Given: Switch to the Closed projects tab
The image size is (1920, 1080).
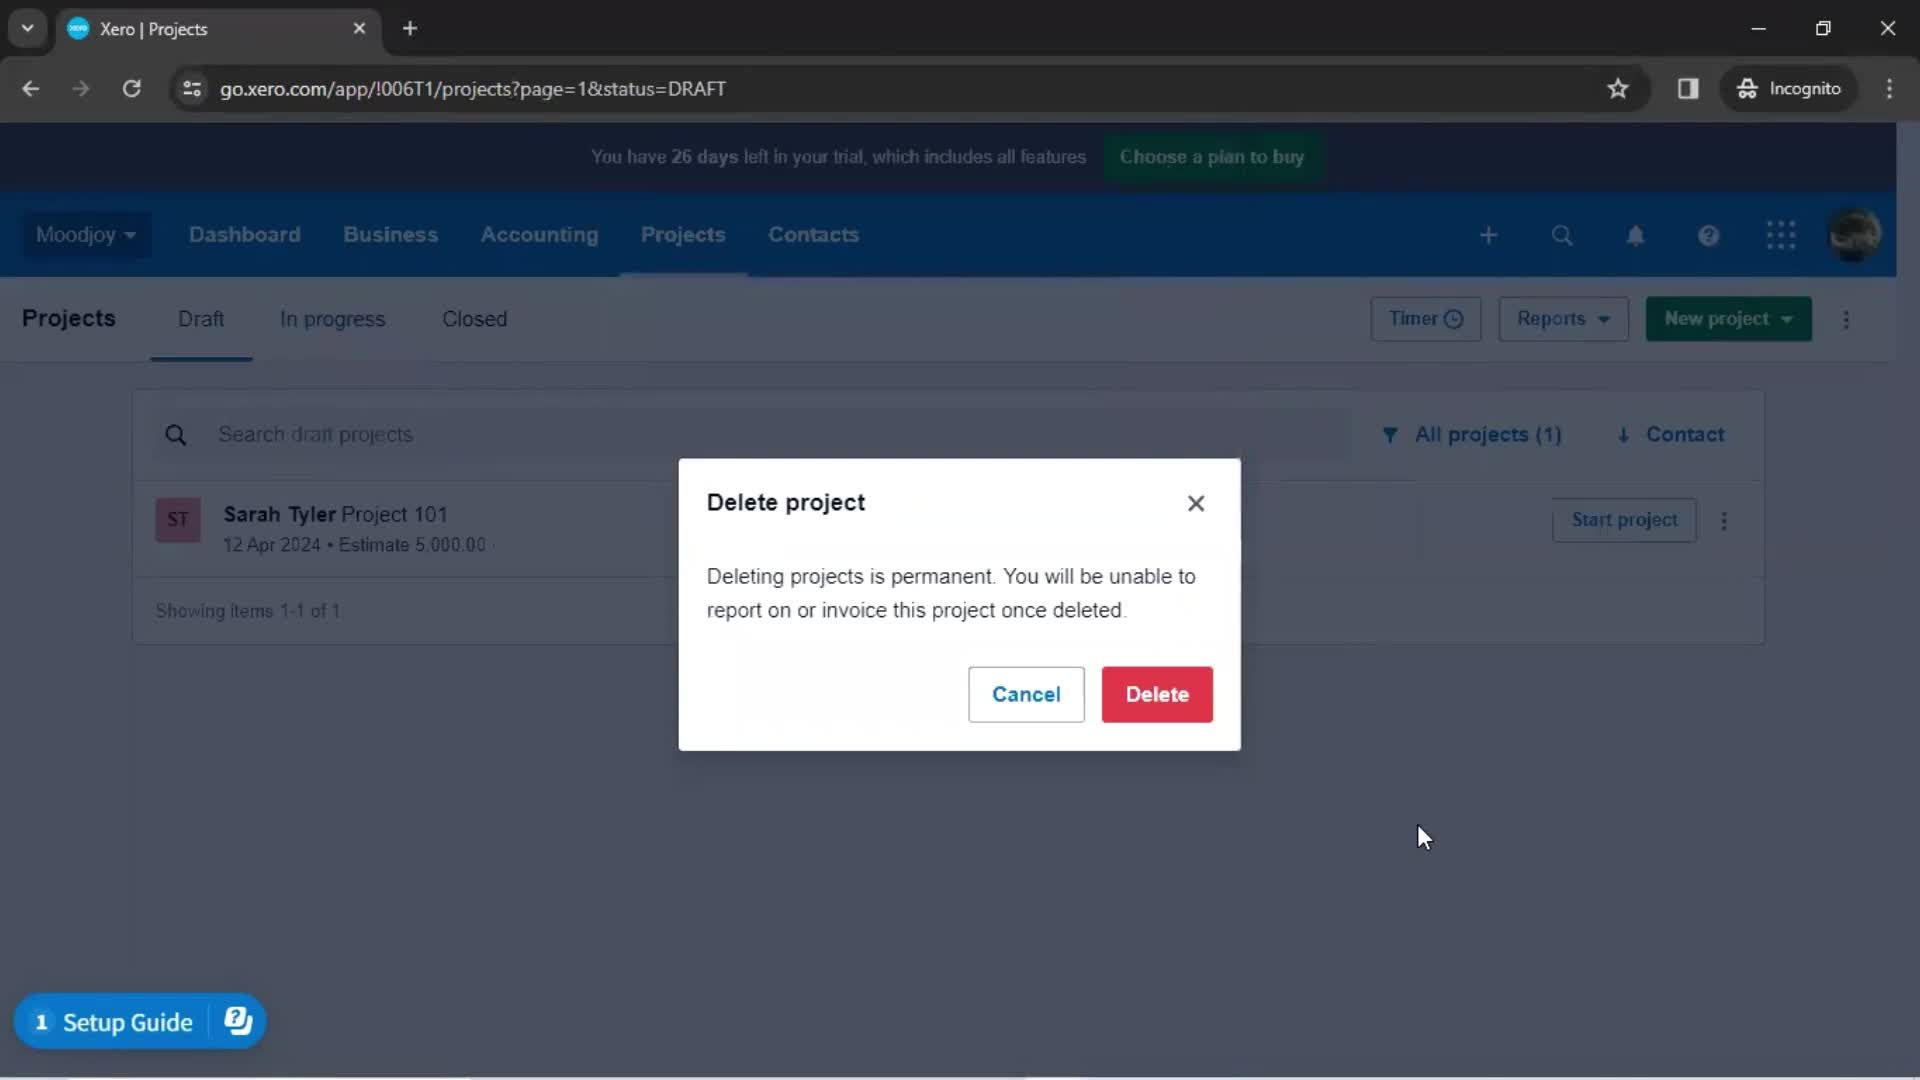Looking at the screenshot, I should [474, 319].
